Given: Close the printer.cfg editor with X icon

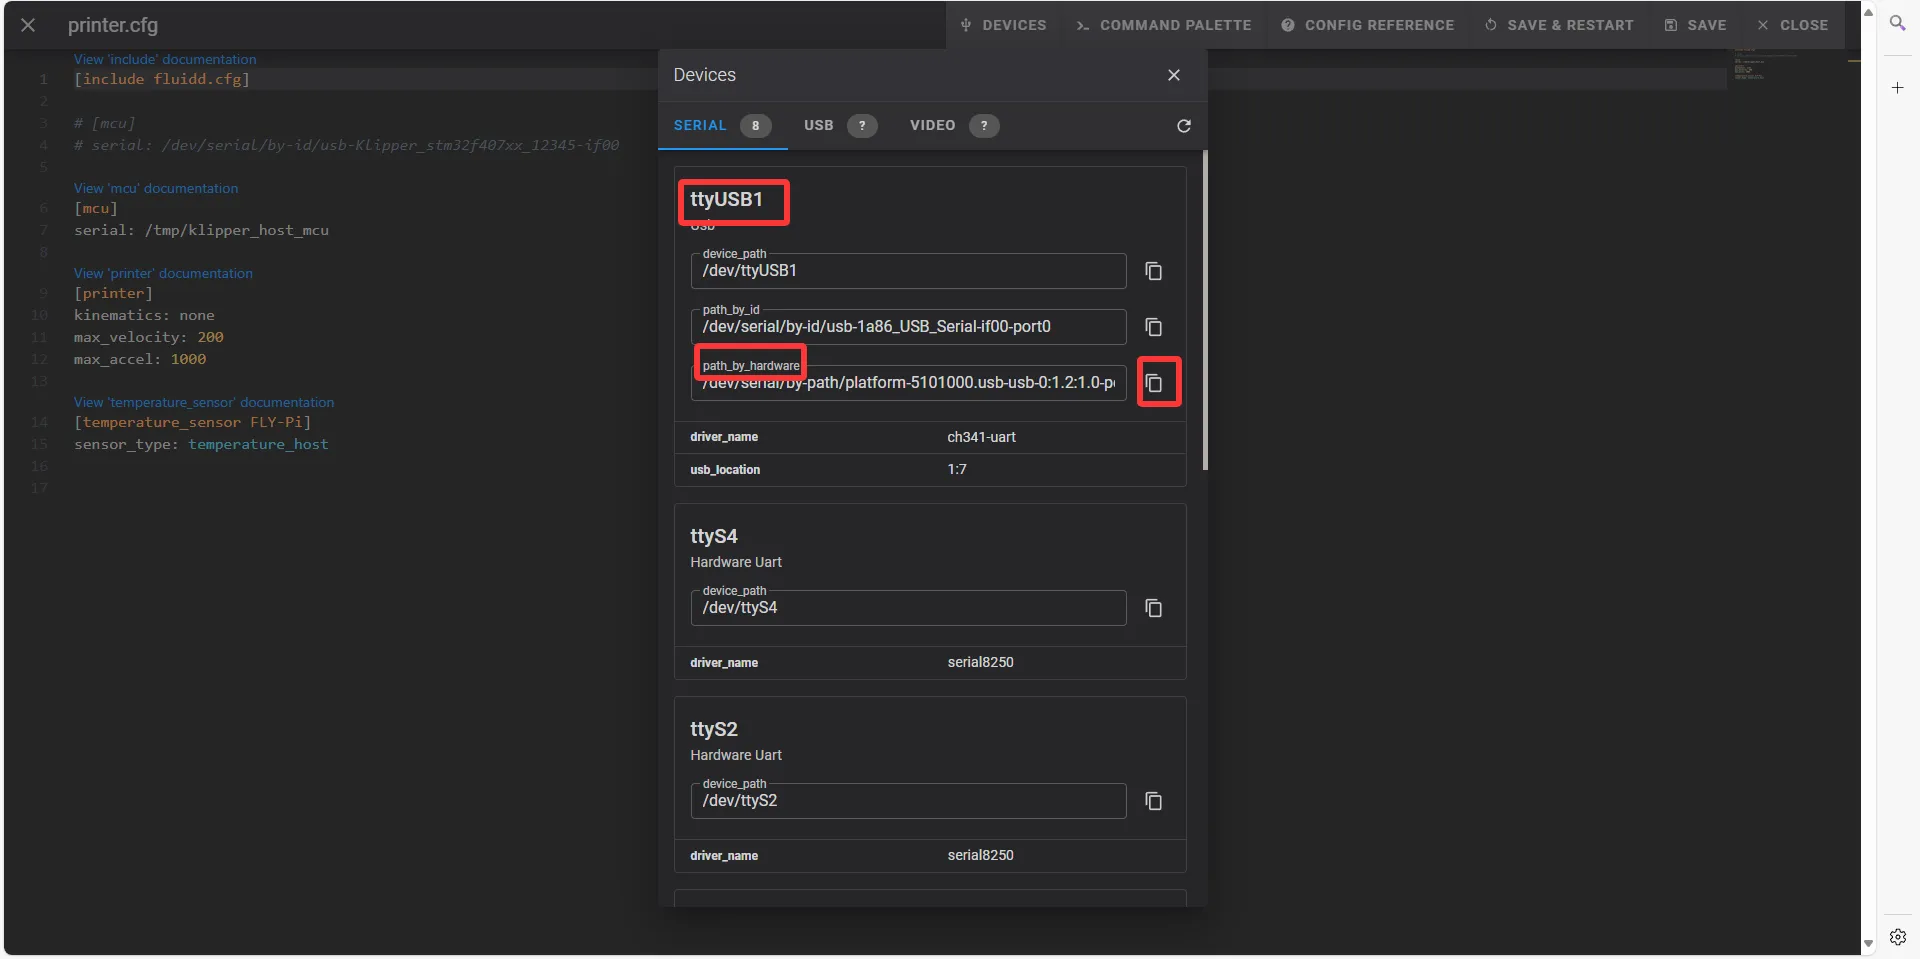Looking at the screenshot, I should tap(28, 25).
